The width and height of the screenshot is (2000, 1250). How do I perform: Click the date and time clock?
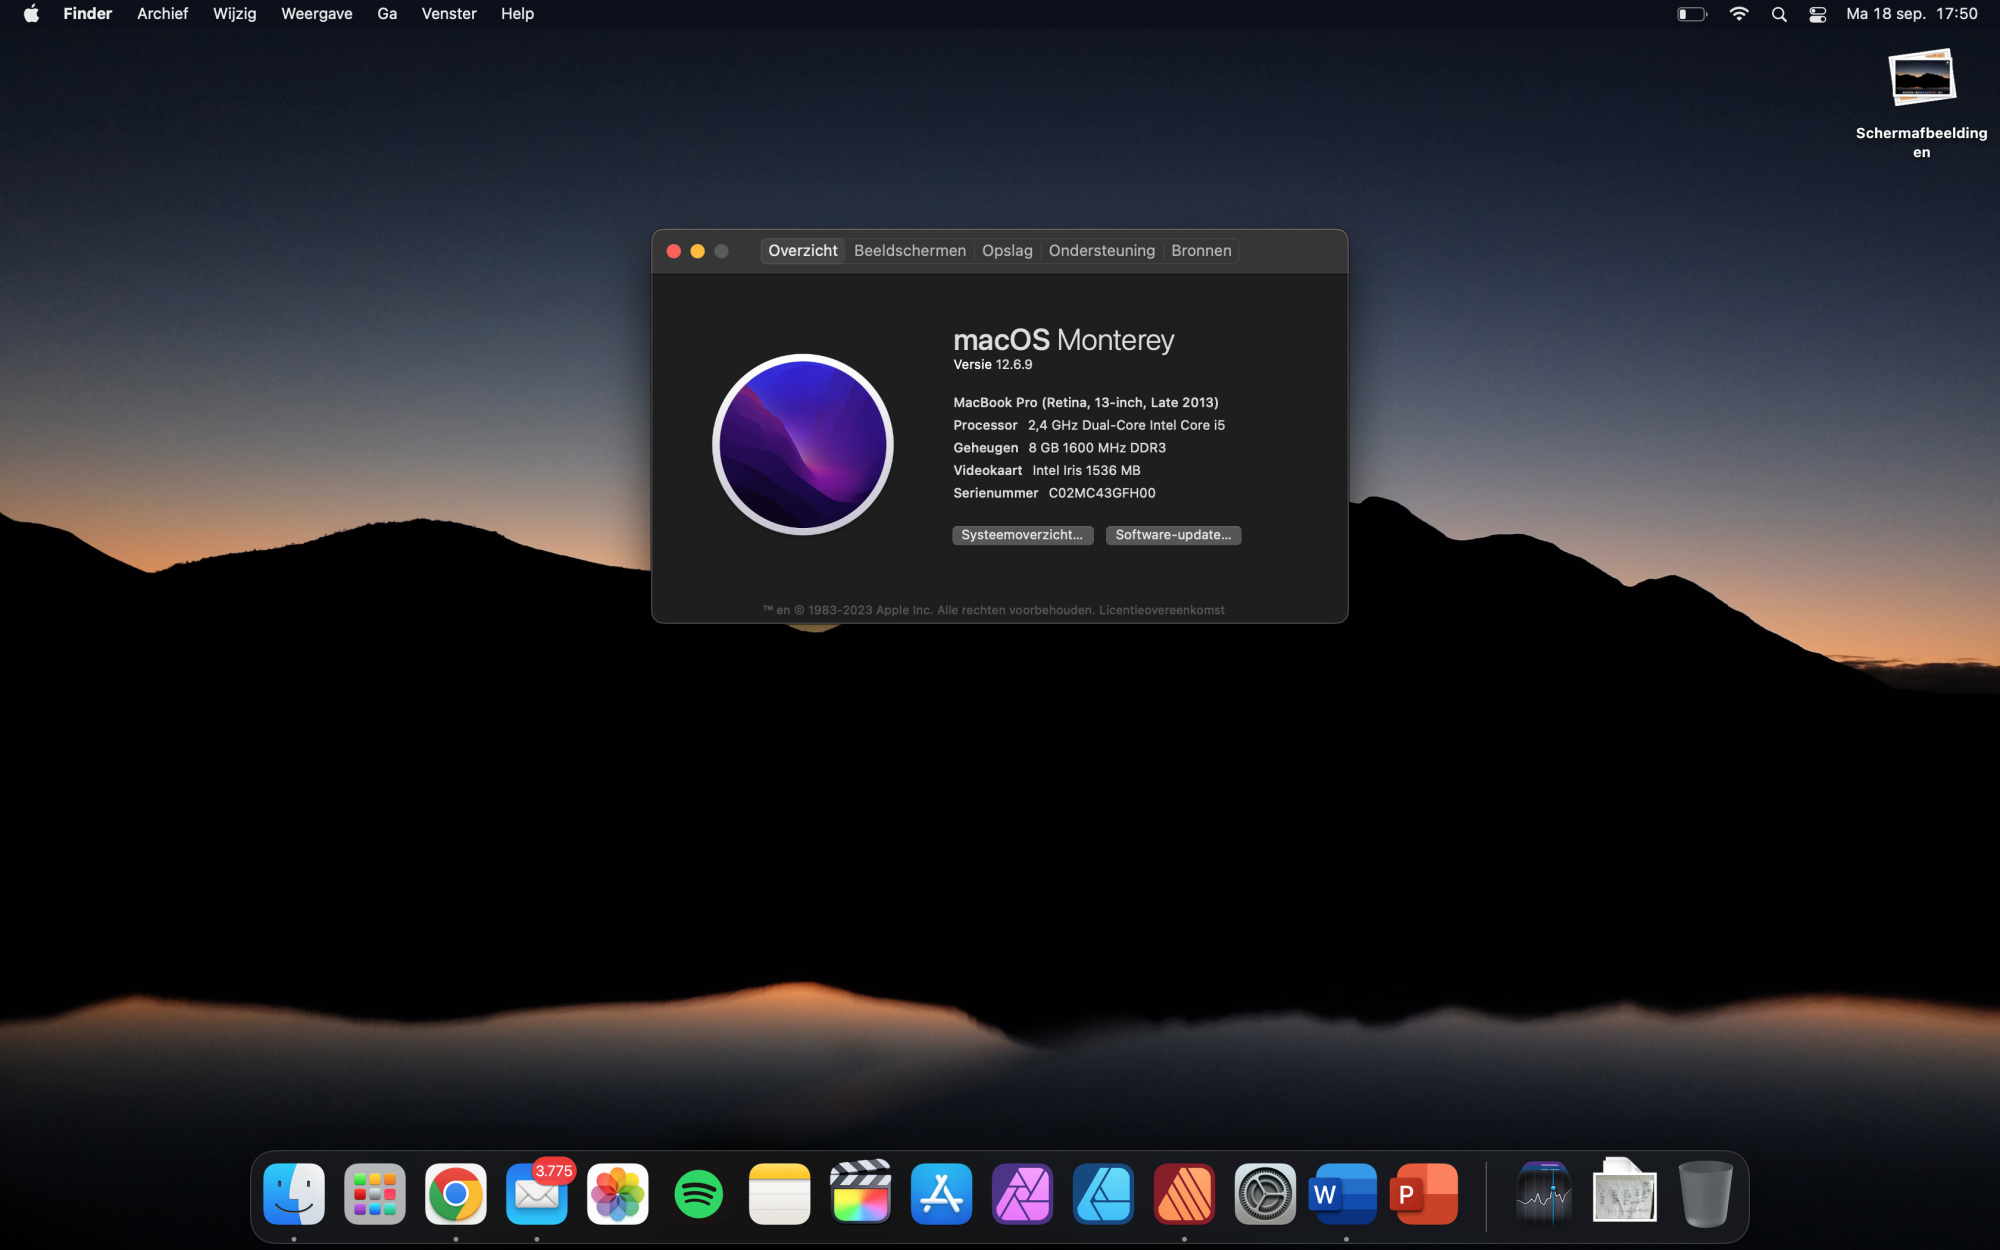tap(1911, 14)
